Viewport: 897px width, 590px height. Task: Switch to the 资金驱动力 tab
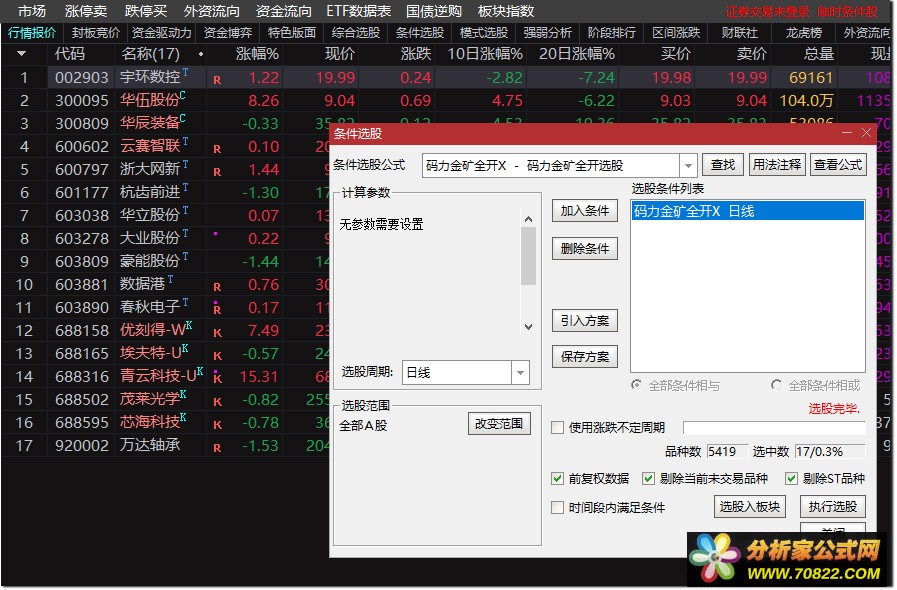(x=162, y=33)
